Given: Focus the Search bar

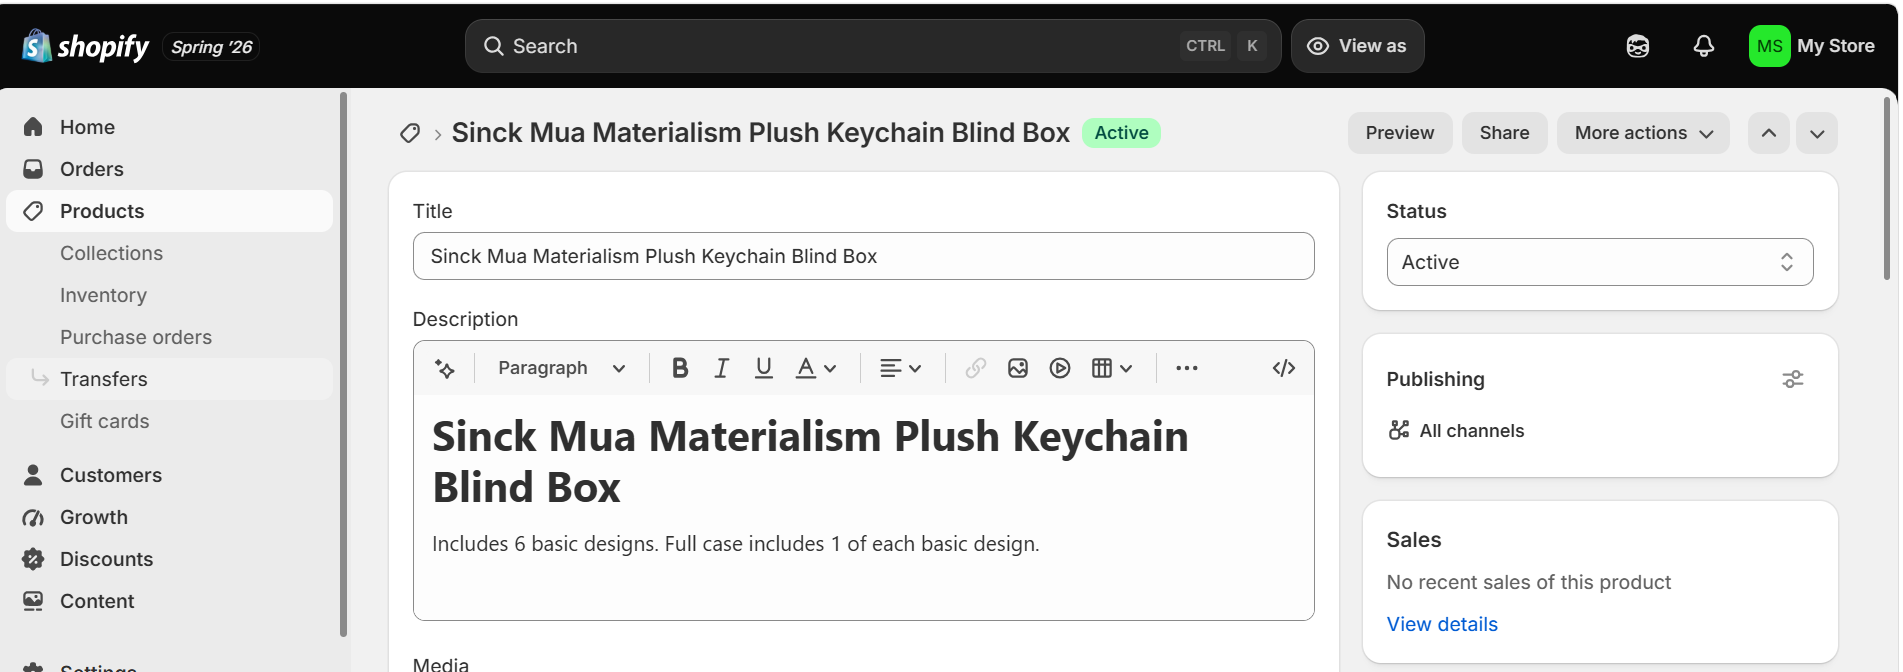Looking at the screenshot, I should tap(872, 46).
